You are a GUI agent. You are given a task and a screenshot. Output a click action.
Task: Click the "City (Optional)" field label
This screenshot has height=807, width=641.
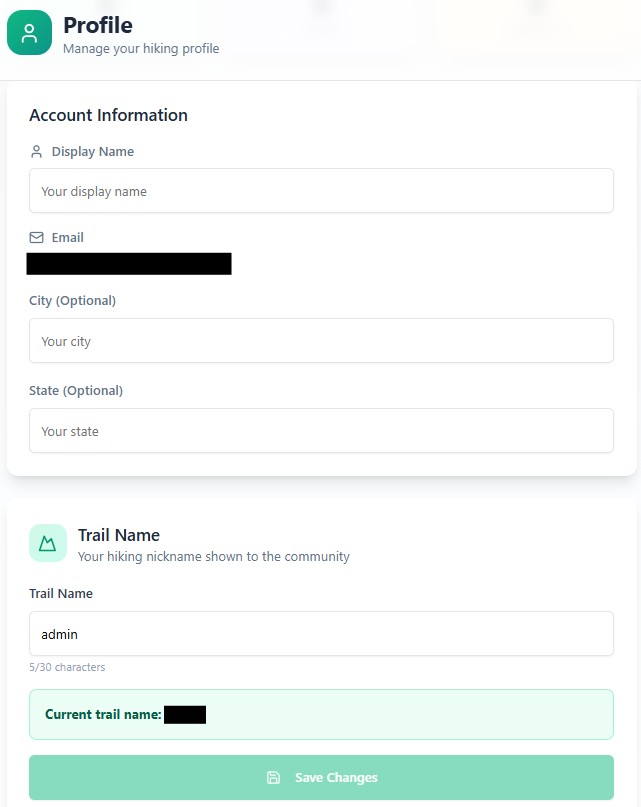(72, 301)
